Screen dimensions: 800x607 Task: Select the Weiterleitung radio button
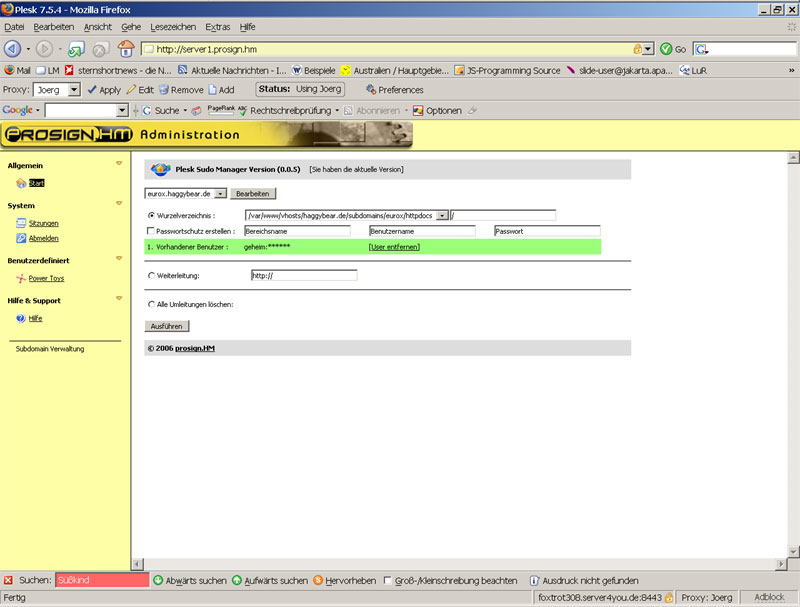151,275
